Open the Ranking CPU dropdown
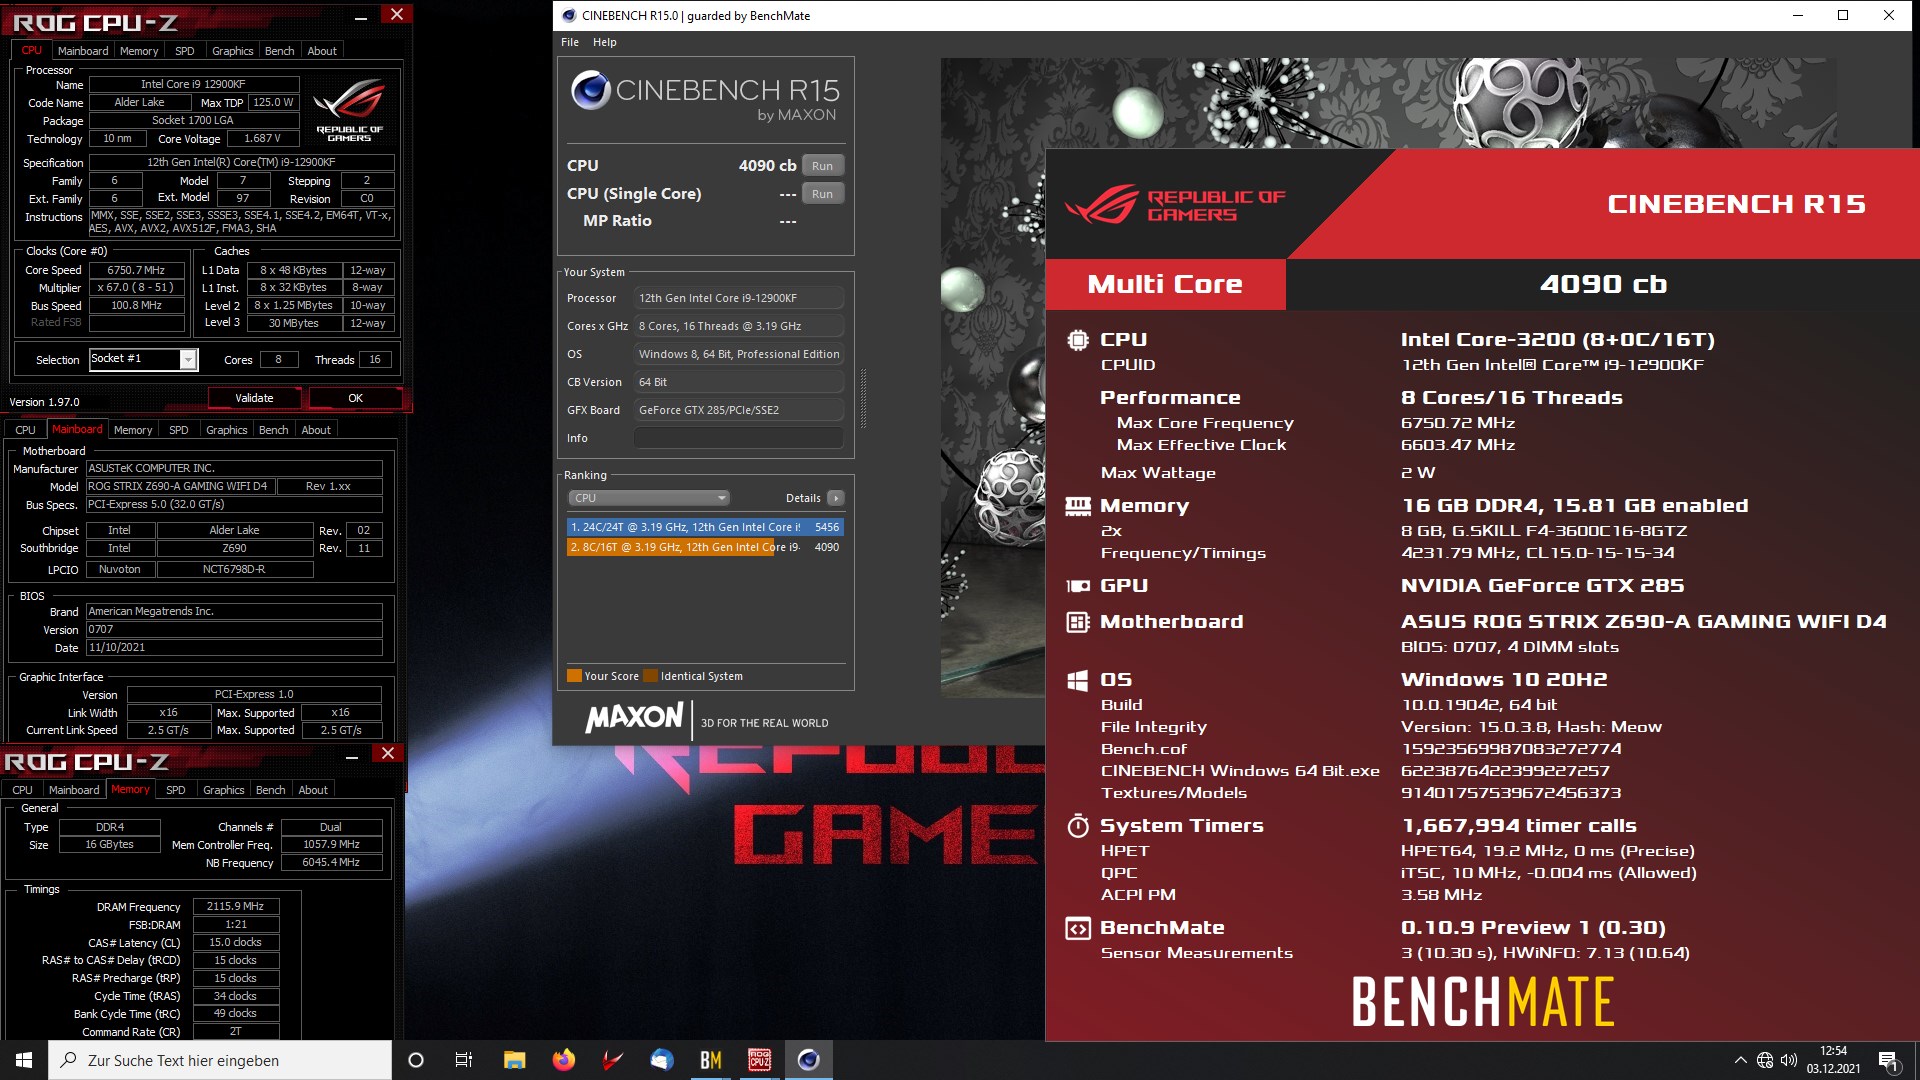 649,498
